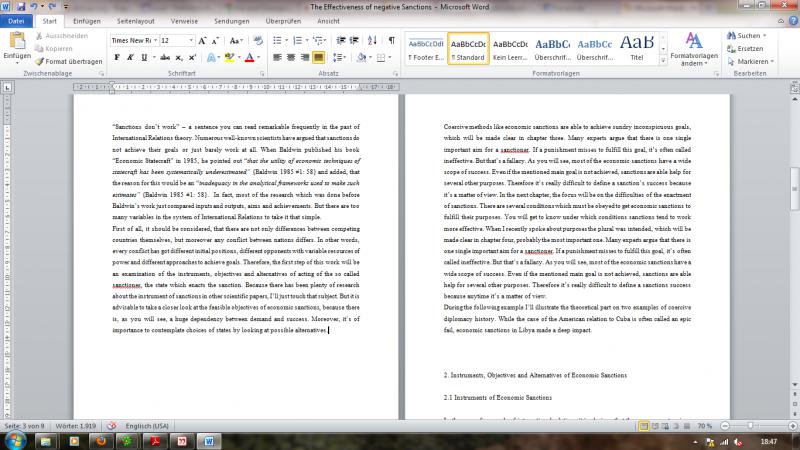Select the Titel style
Screen dimensions: 800x450
pos(636,48)
